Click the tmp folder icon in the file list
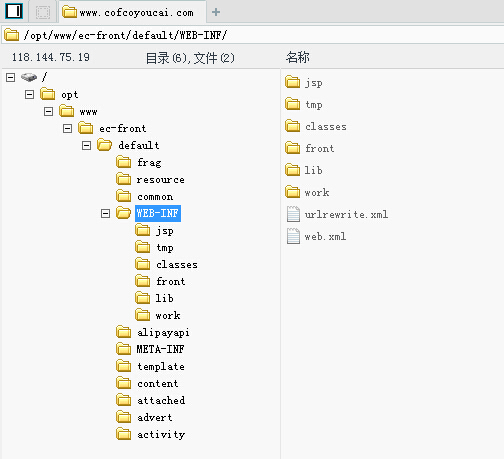The width and height of the screenshot is (504, 459). pyautogui.click(x=293, y=104)
